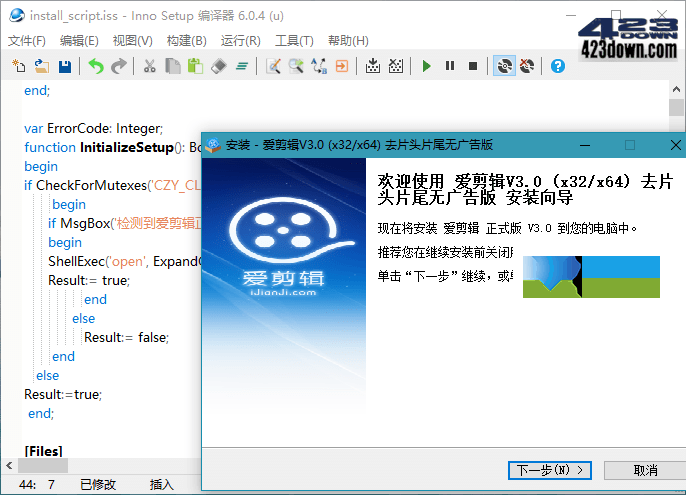Open the 帮助(H) menu
Viewport: 686px width, 495px height.
348,41
